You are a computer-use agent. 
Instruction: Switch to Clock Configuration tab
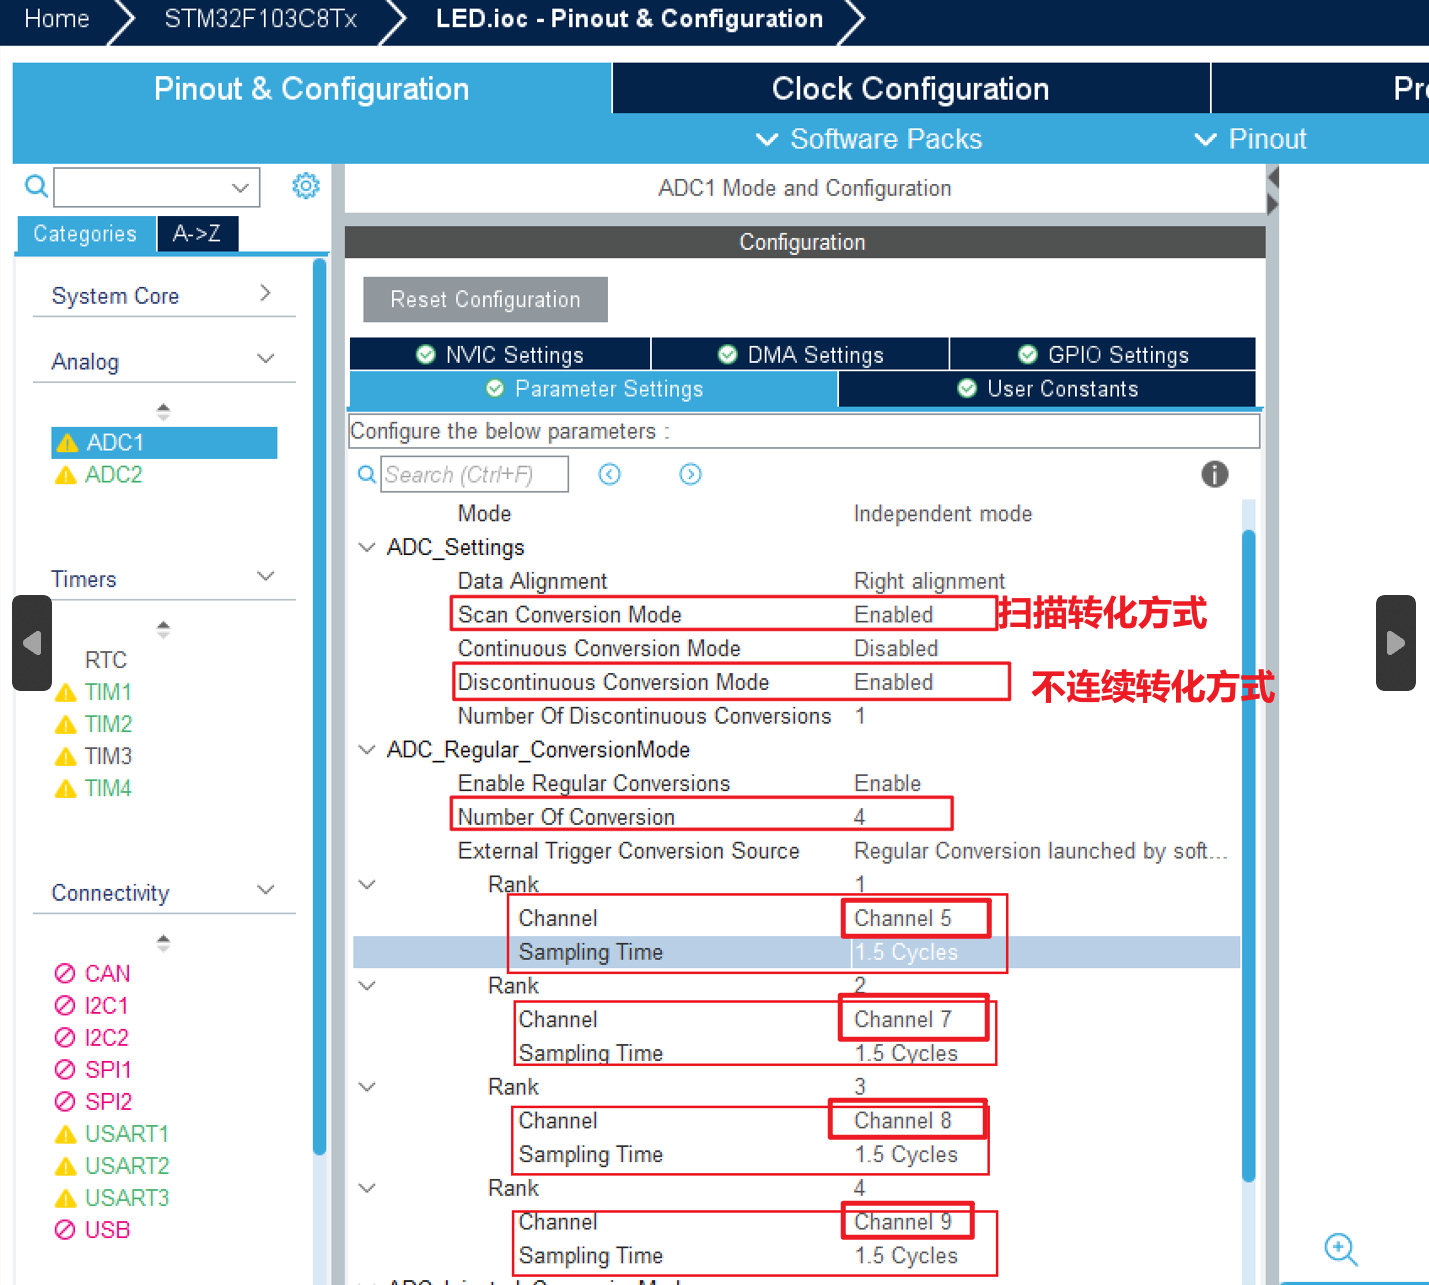point(911,89)
